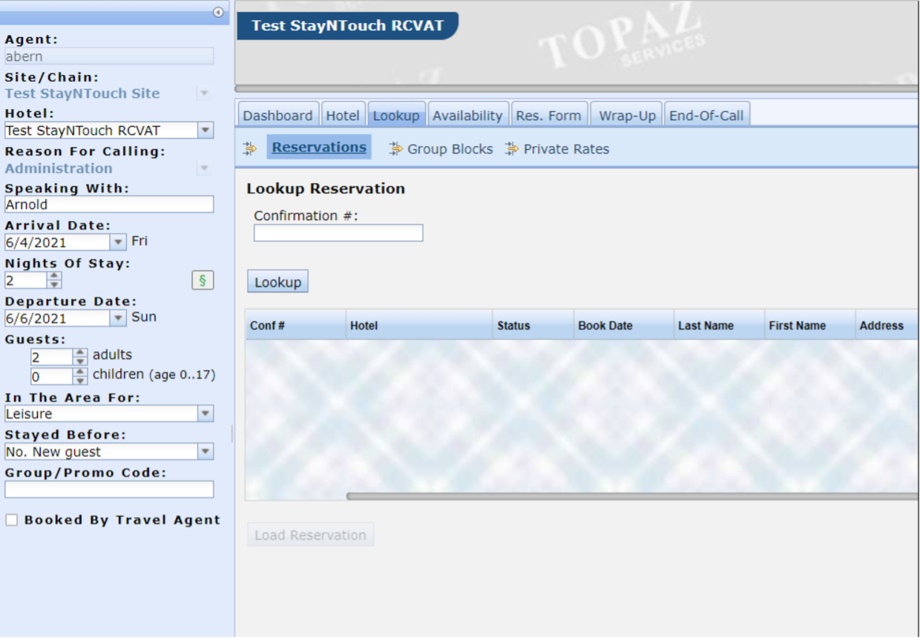Click the Arrival Date field
This screenshot has height=638, width=920.
[x=57, y=242]
